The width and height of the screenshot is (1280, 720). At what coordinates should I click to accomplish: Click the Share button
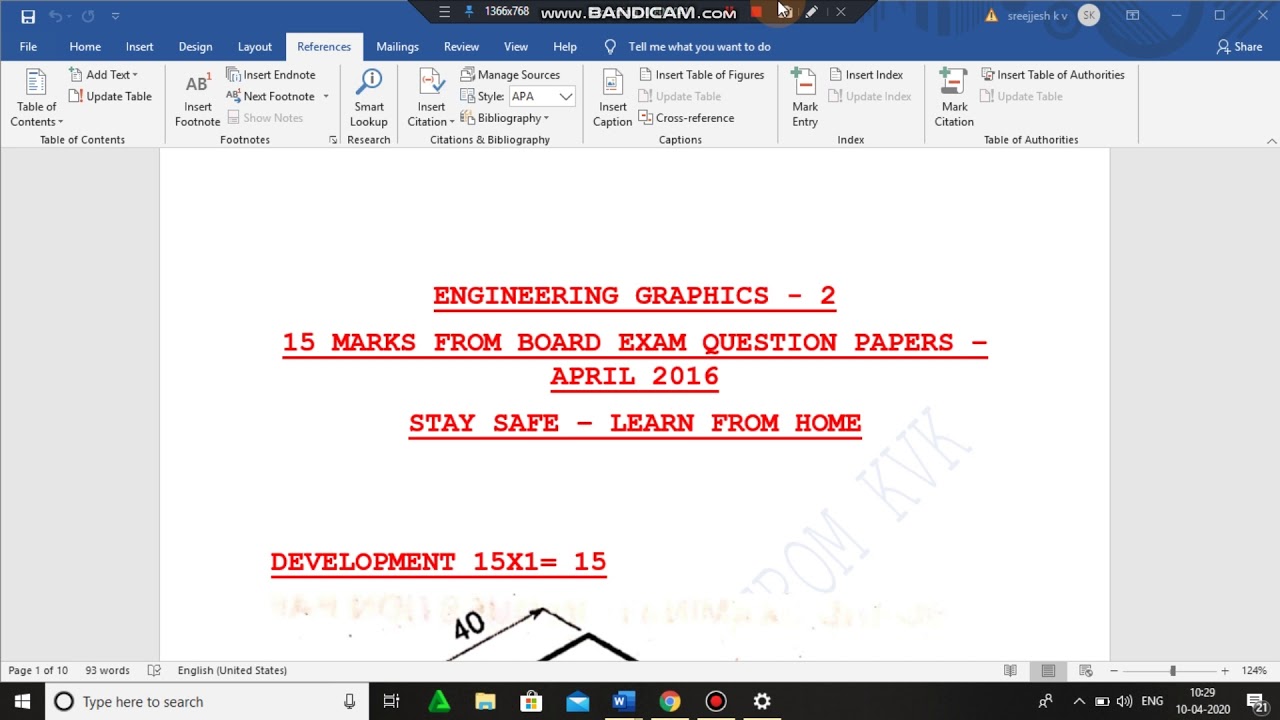[x=1240, y=47]
